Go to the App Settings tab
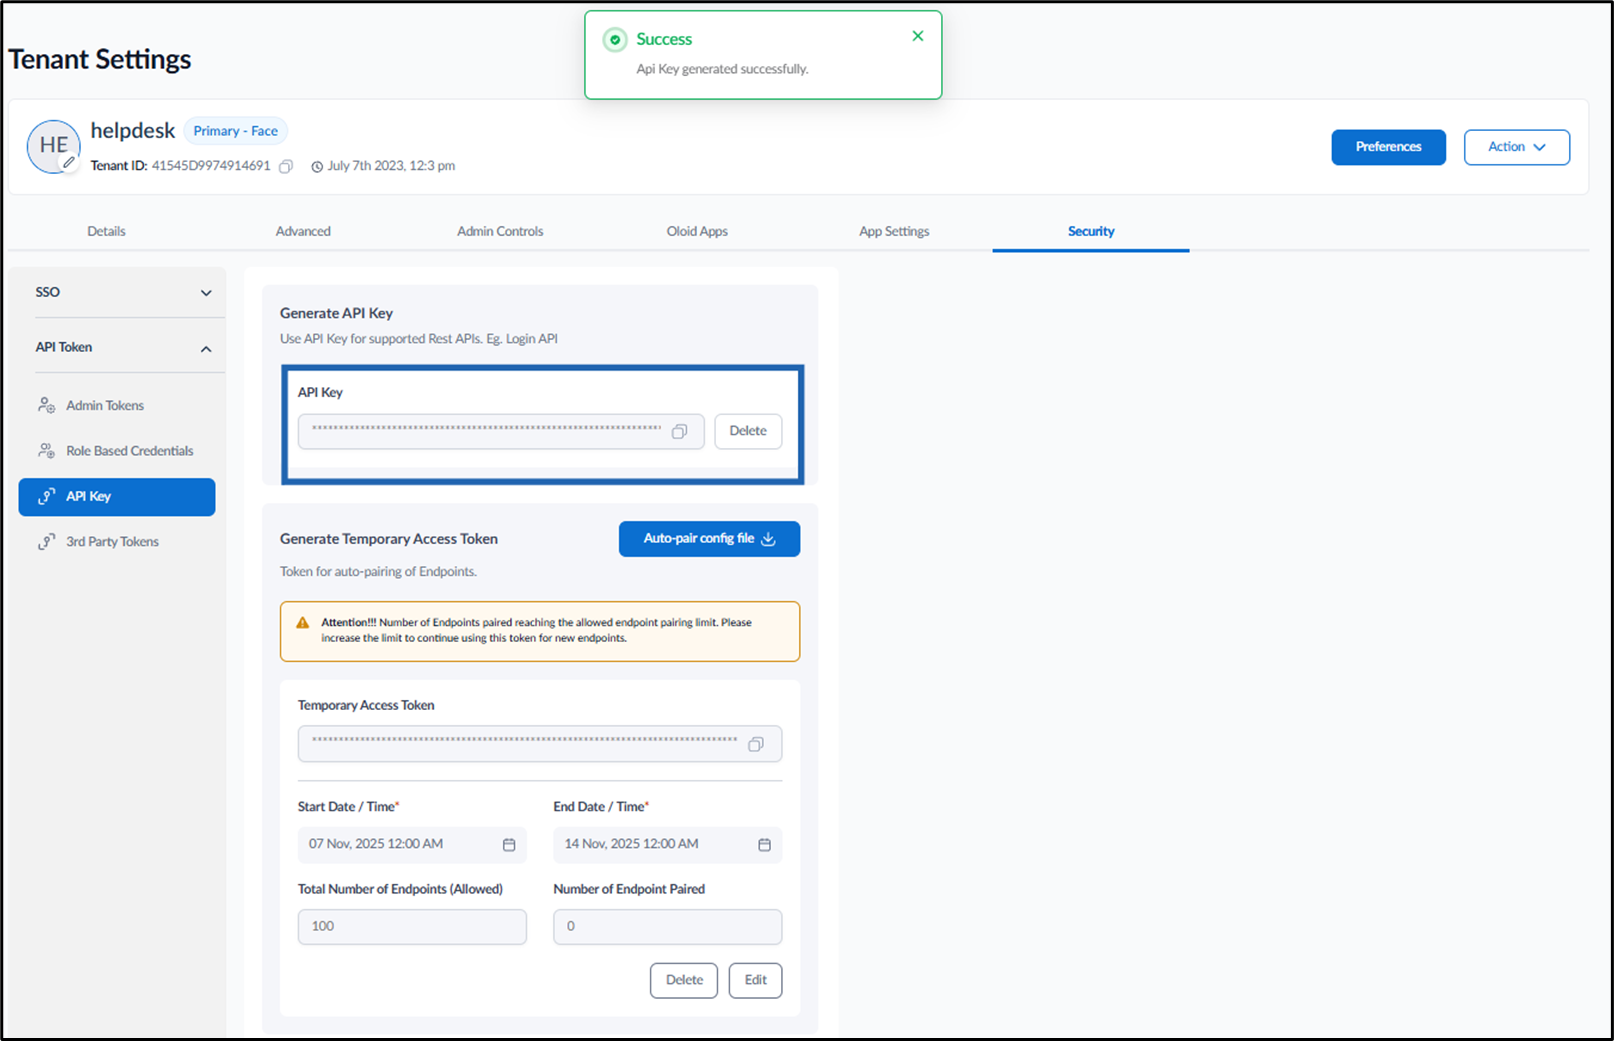This screenshot has height=1041, width=1614. 894,231
